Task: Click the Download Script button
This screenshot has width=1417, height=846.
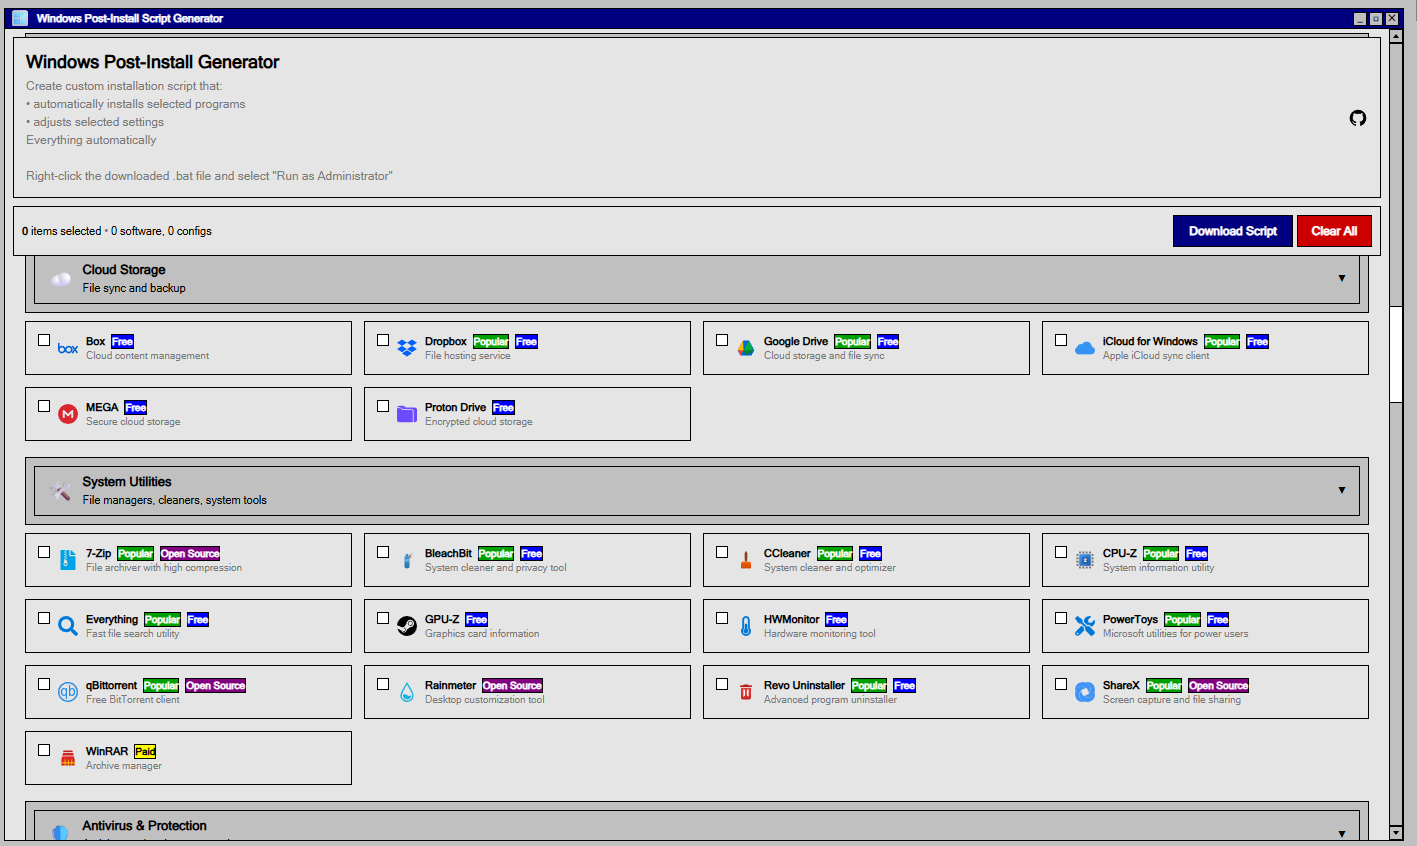Action: [1232, 230]
